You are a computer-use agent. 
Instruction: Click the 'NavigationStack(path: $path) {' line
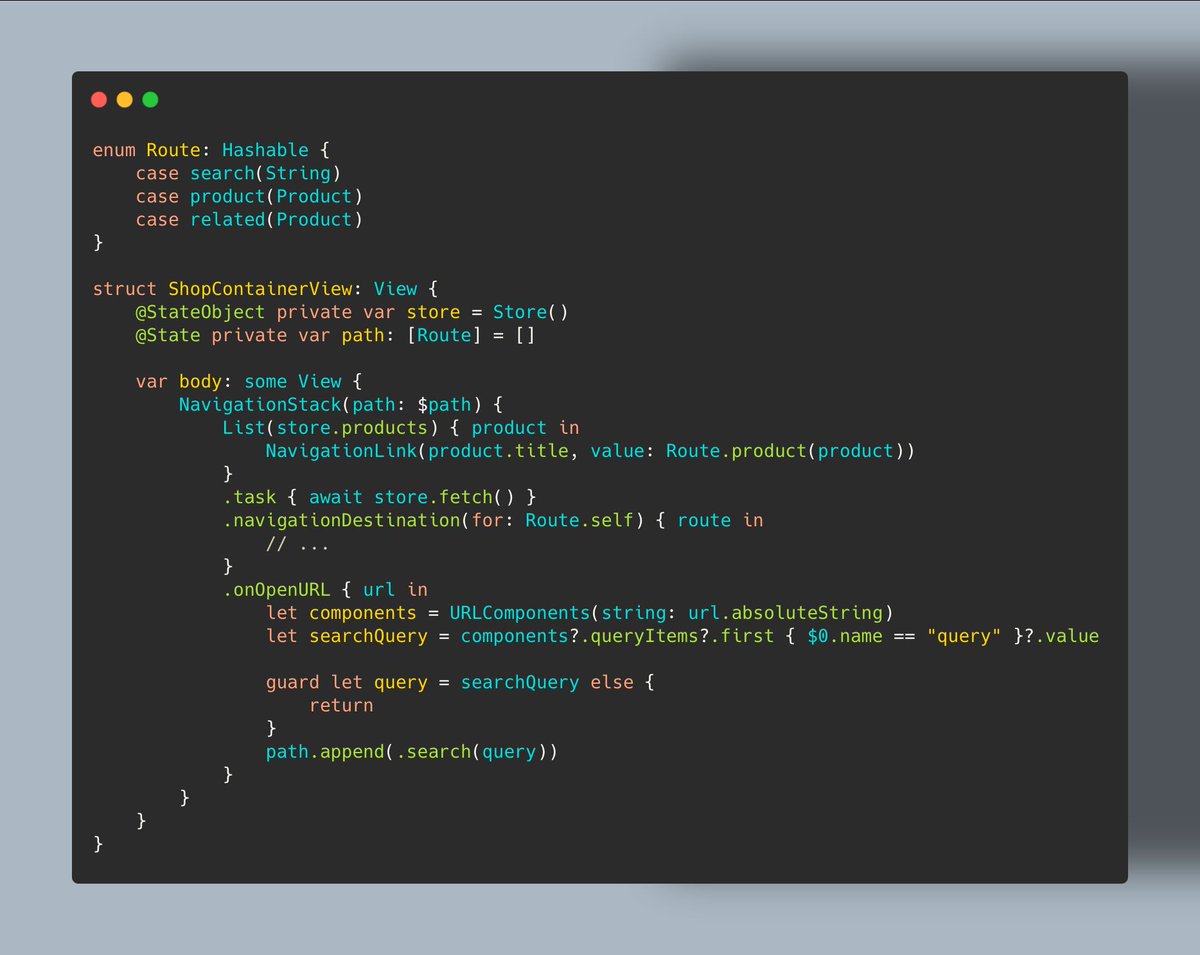[x=341, y=404]
